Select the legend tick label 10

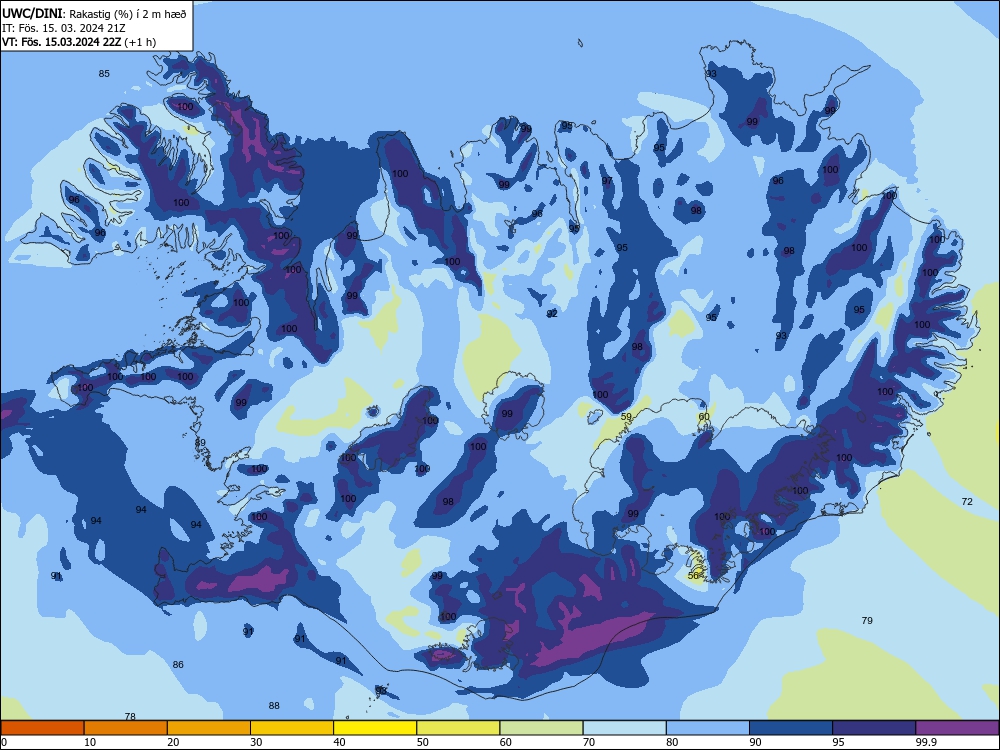pyautogui.click(x=90, y=742)
